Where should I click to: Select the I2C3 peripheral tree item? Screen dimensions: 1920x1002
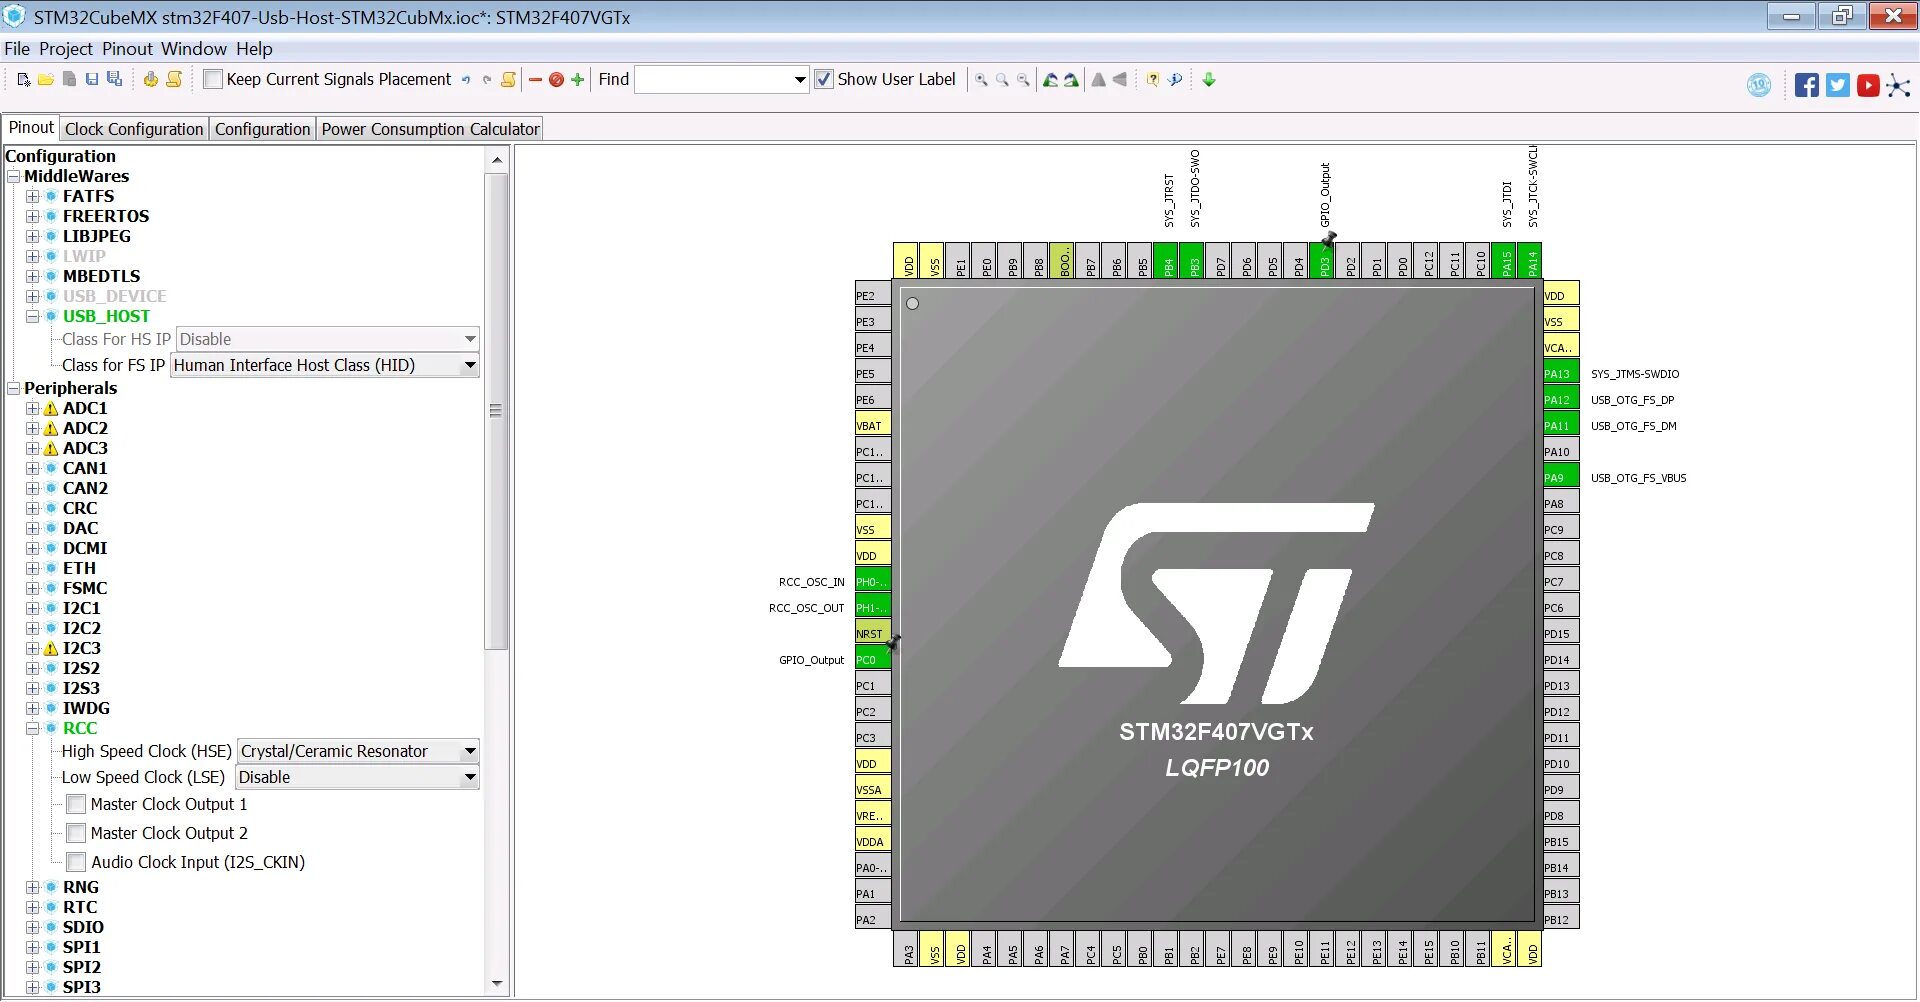(82, 648)
